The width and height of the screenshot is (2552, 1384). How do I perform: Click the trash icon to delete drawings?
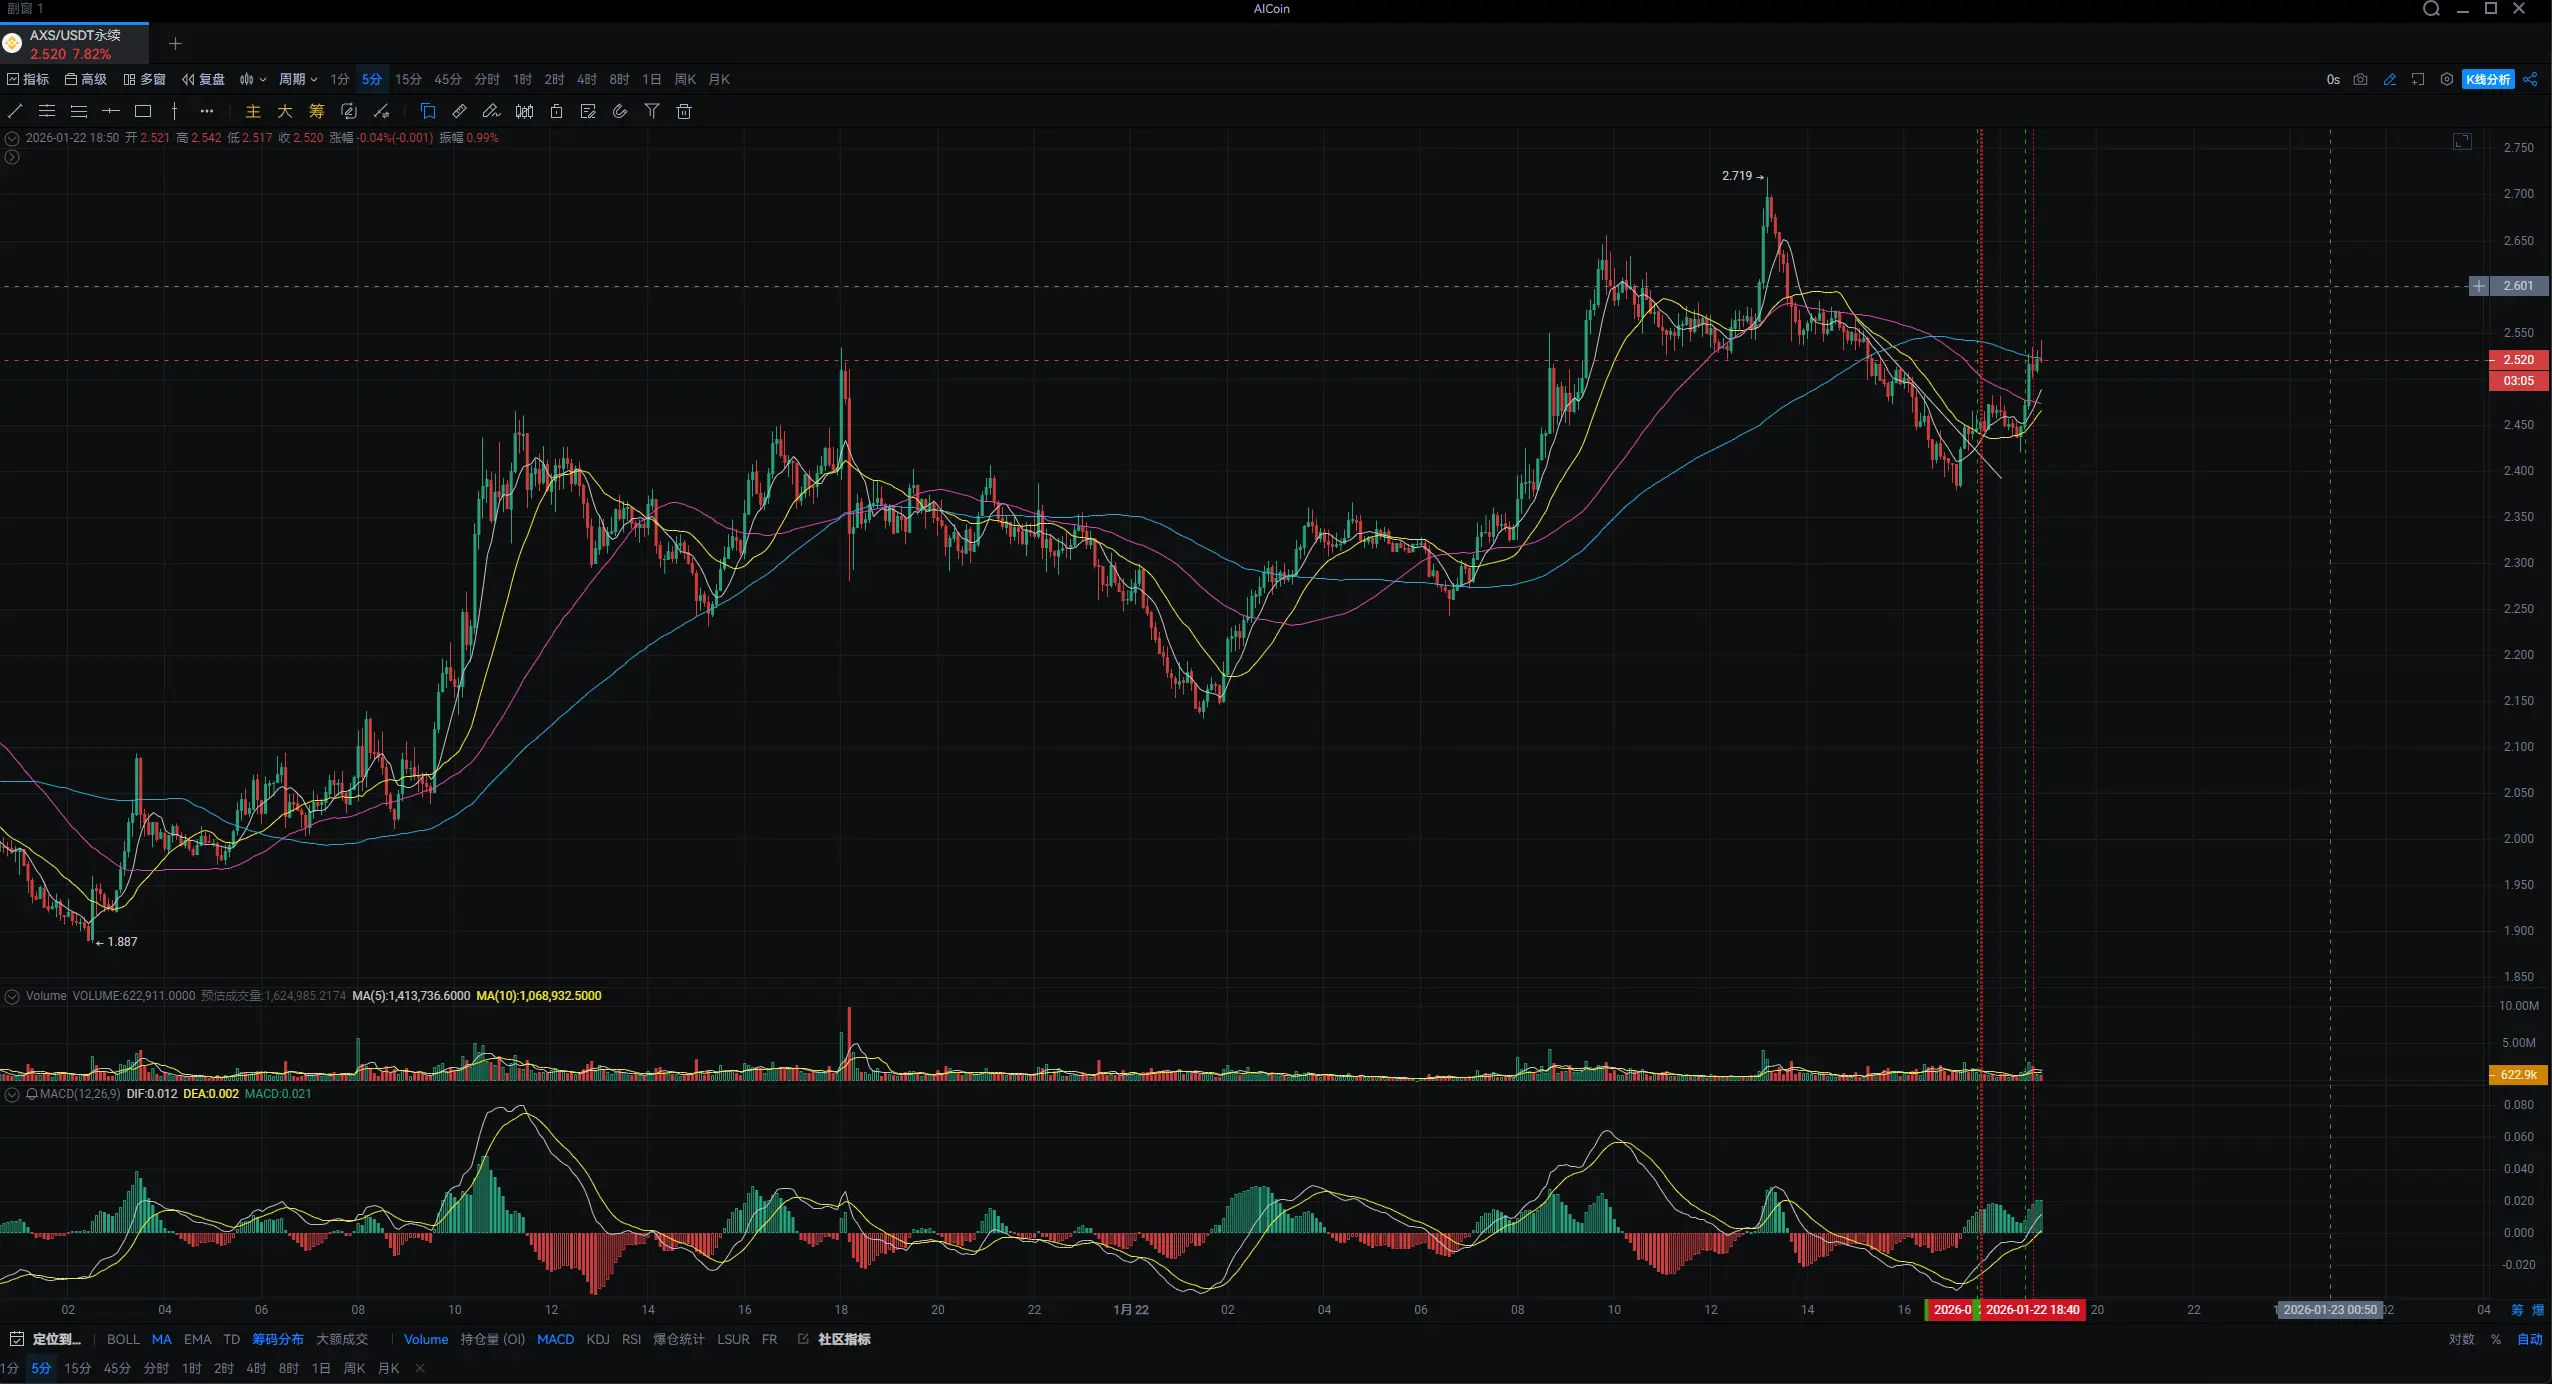click(x=684, y=111)
